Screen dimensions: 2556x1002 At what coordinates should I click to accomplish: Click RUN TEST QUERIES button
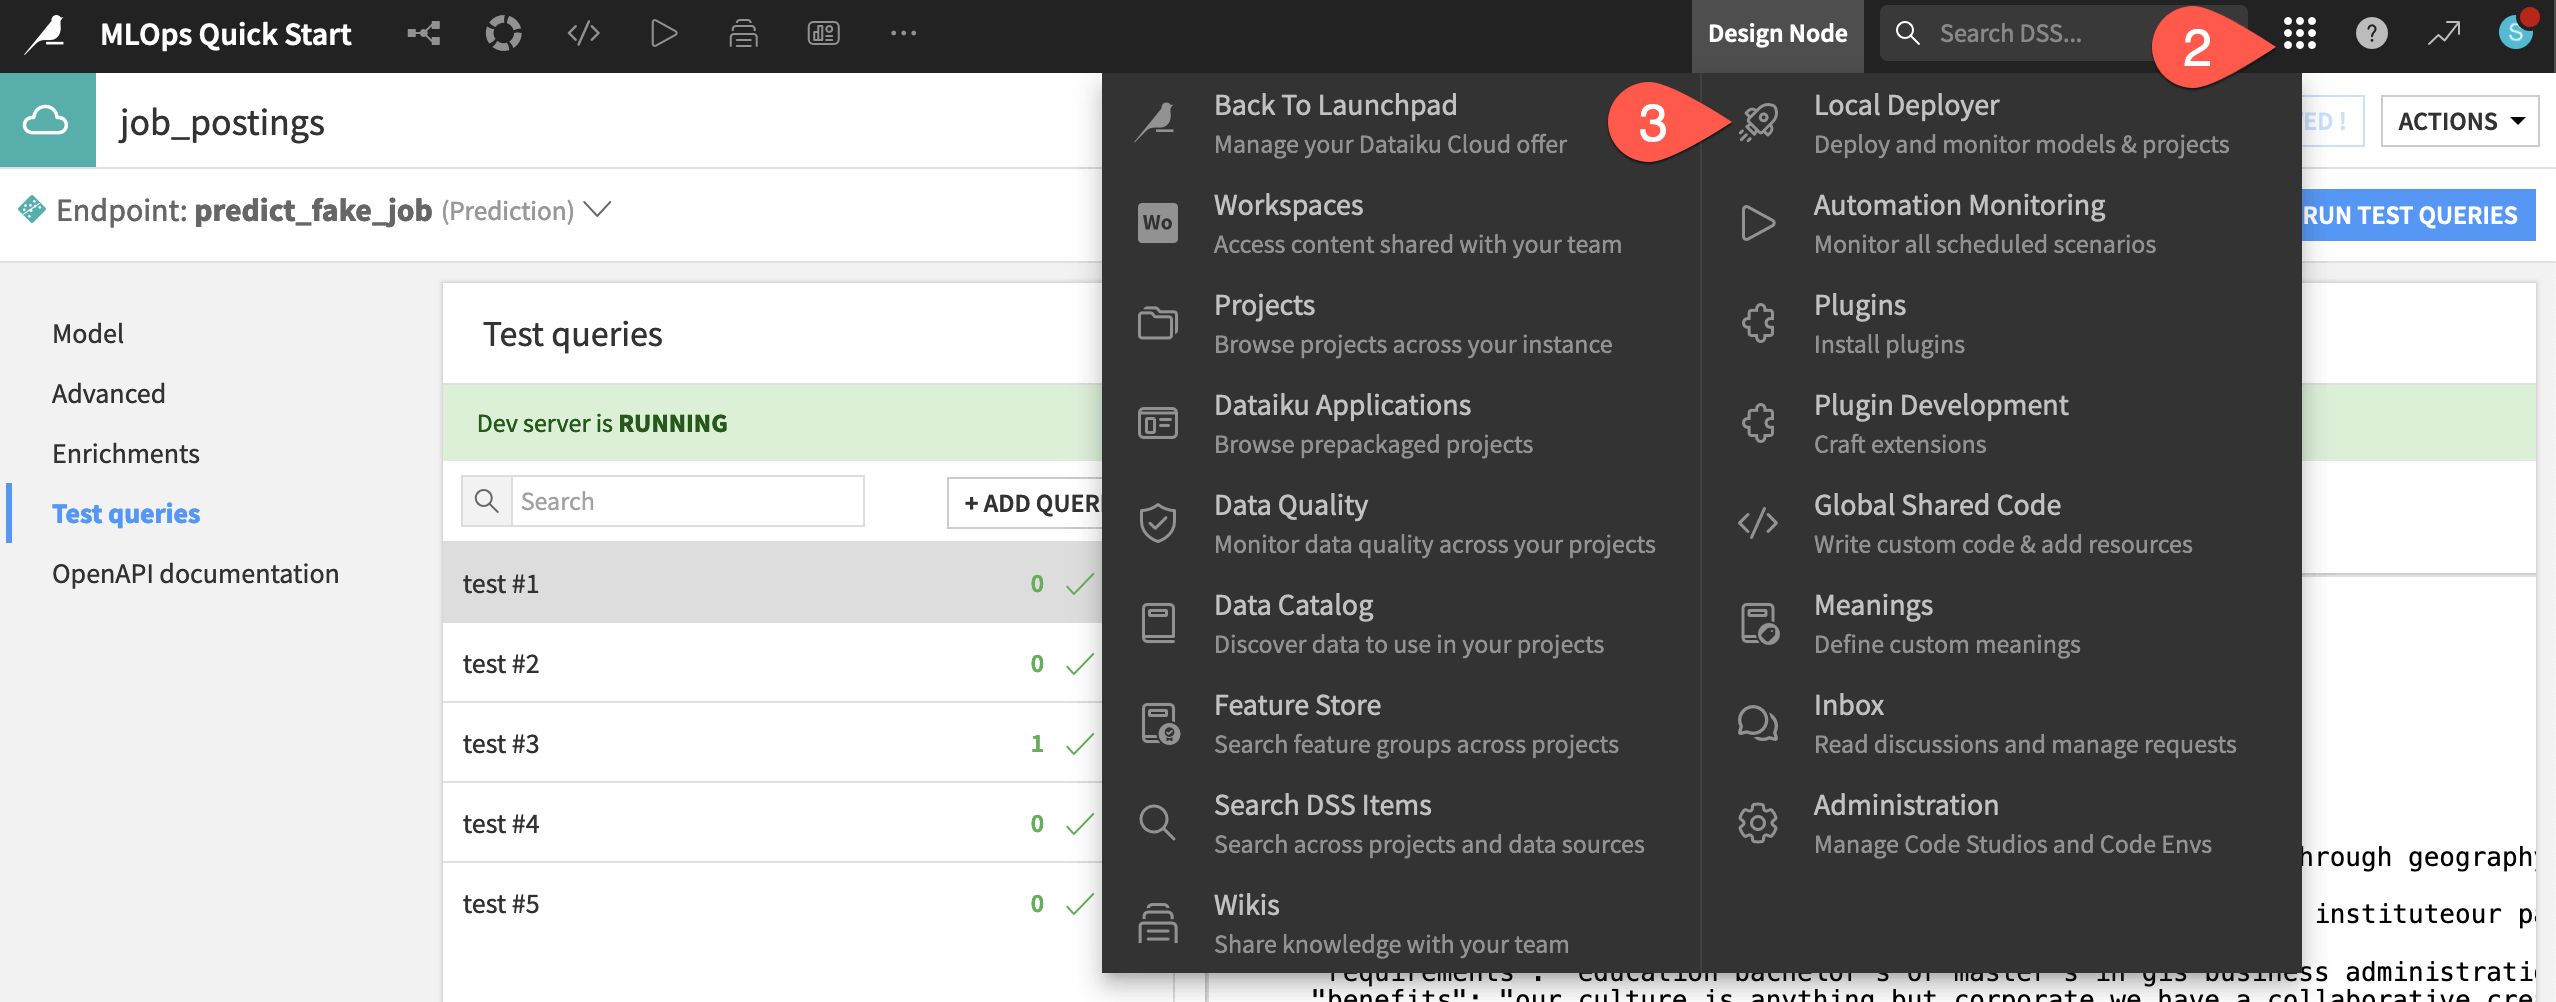2418,215
